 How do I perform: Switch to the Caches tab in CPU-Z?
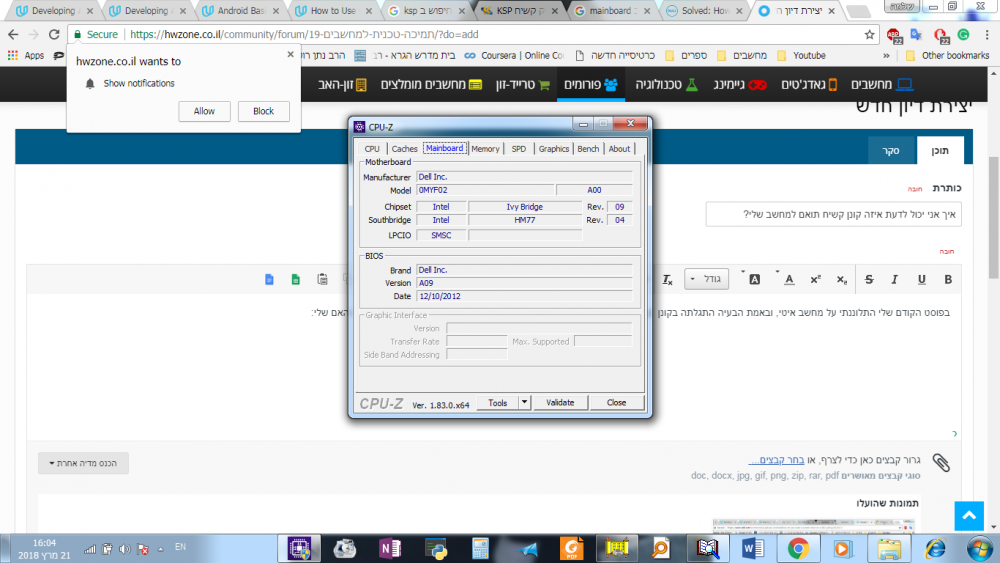click(404, 149)
